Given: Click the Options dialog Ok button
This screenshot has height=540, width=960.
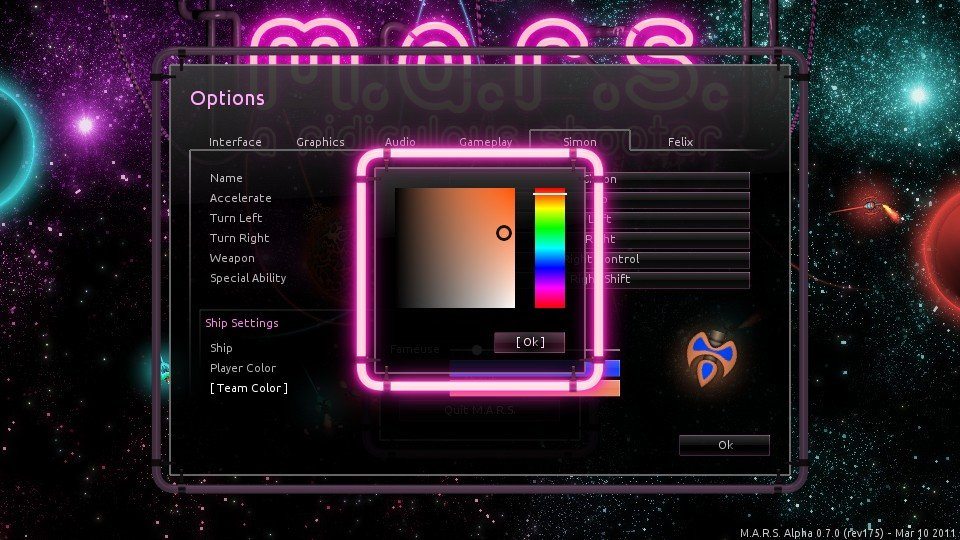Looking at the screenshot, I should 725,445.
